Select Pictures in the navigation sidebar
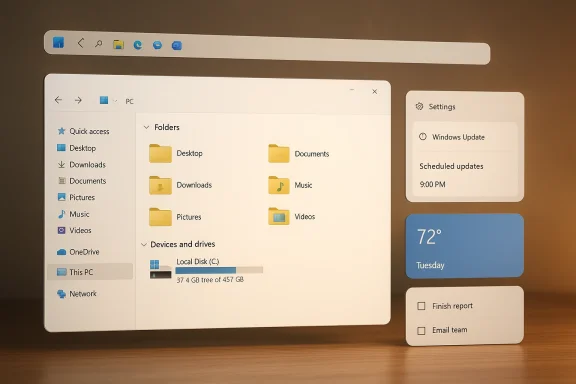Image resolution: width=576 pixels, height=384 pixels. click(76, 197)
